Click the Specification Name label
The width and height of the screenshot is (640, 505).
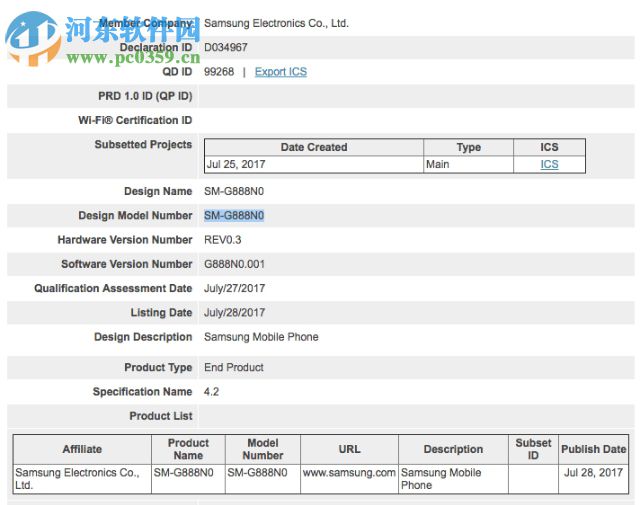click(142, 392)
